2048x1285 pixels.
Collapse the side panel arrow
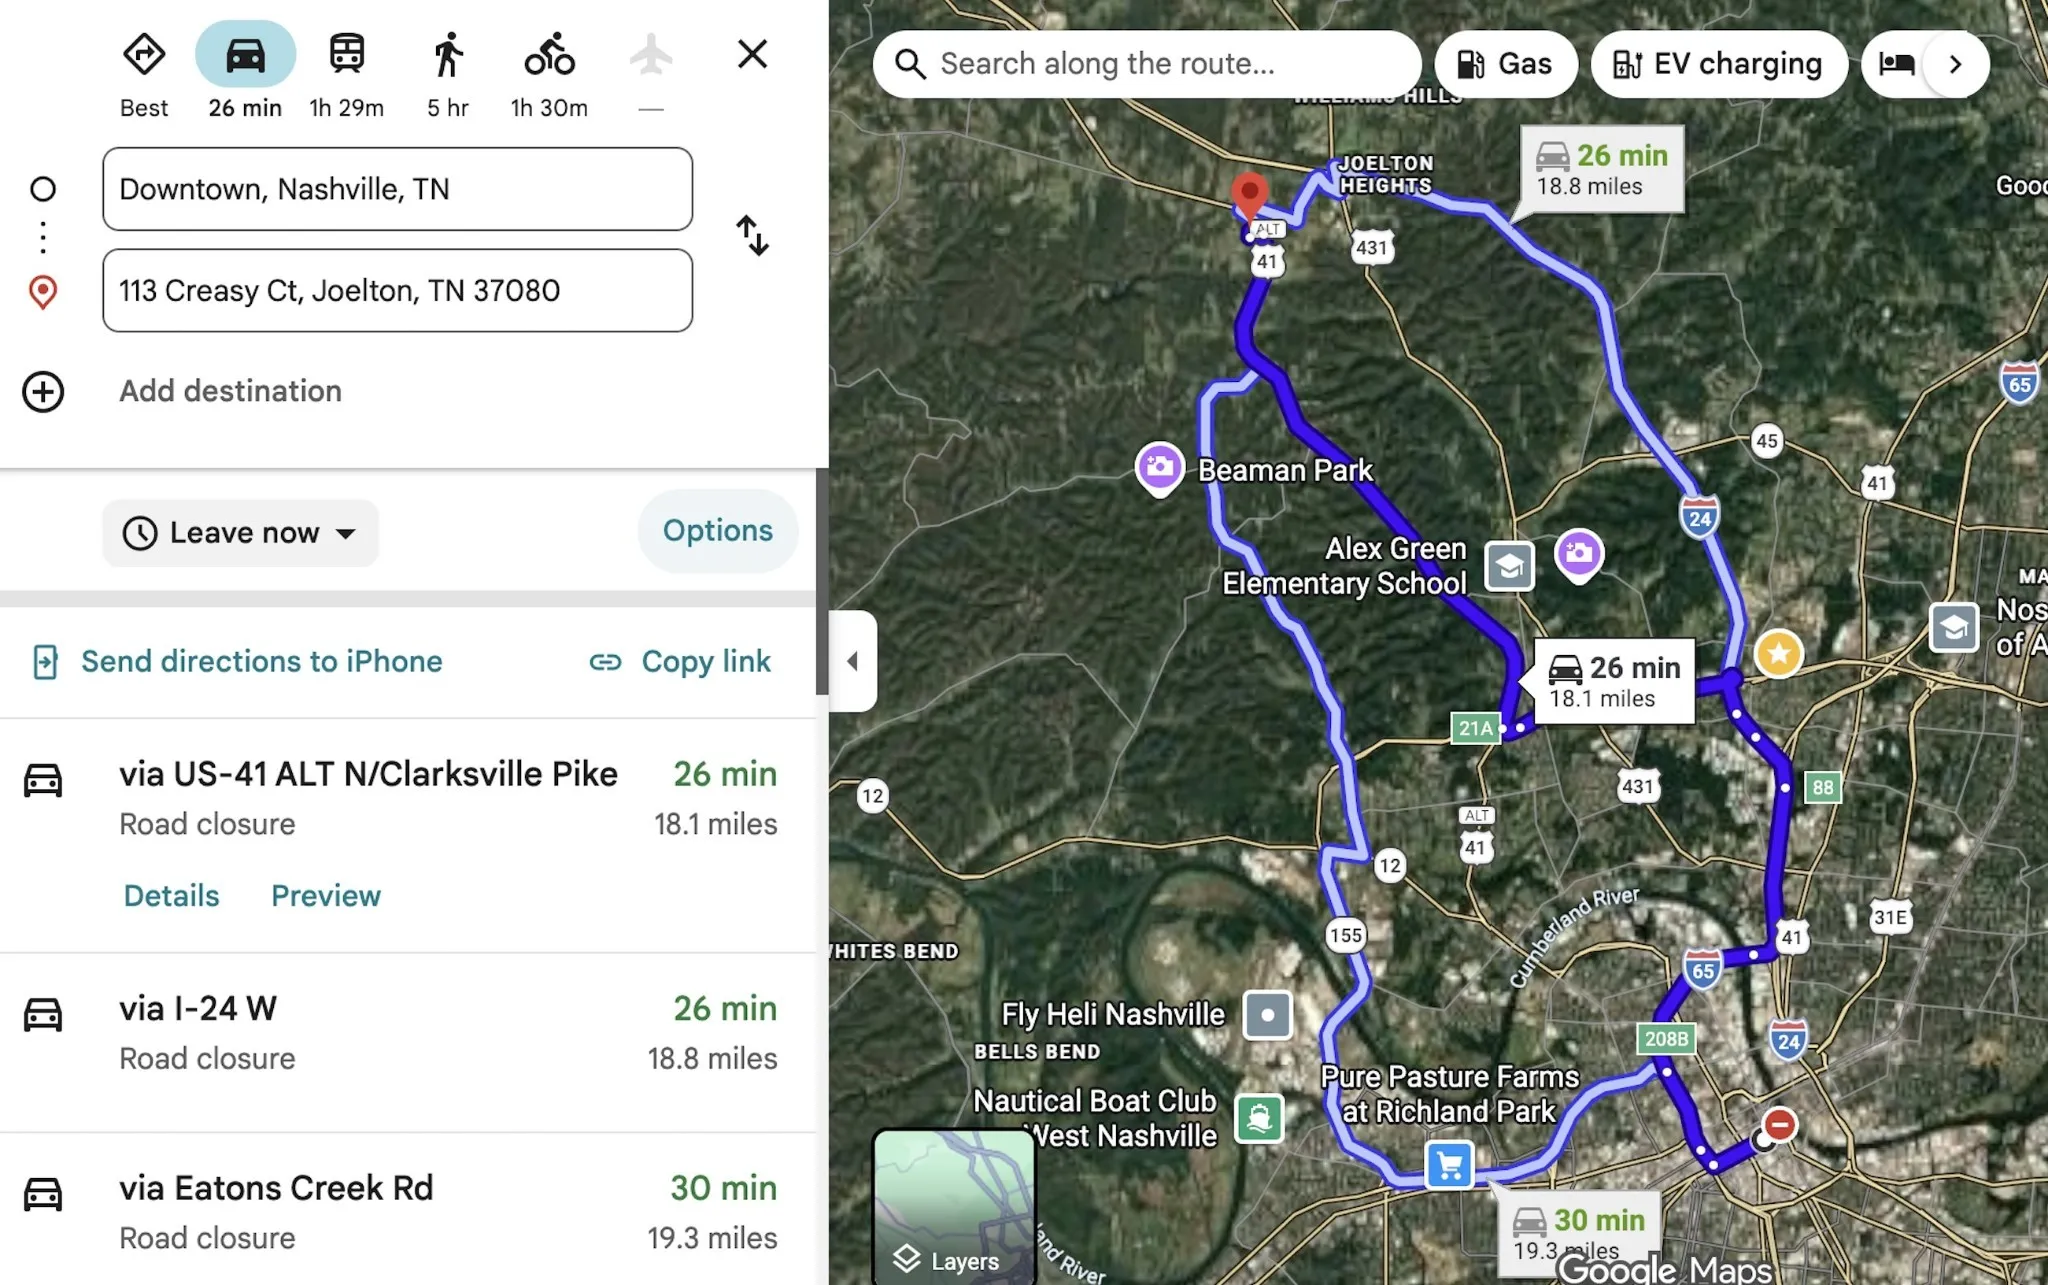(853, 661)
